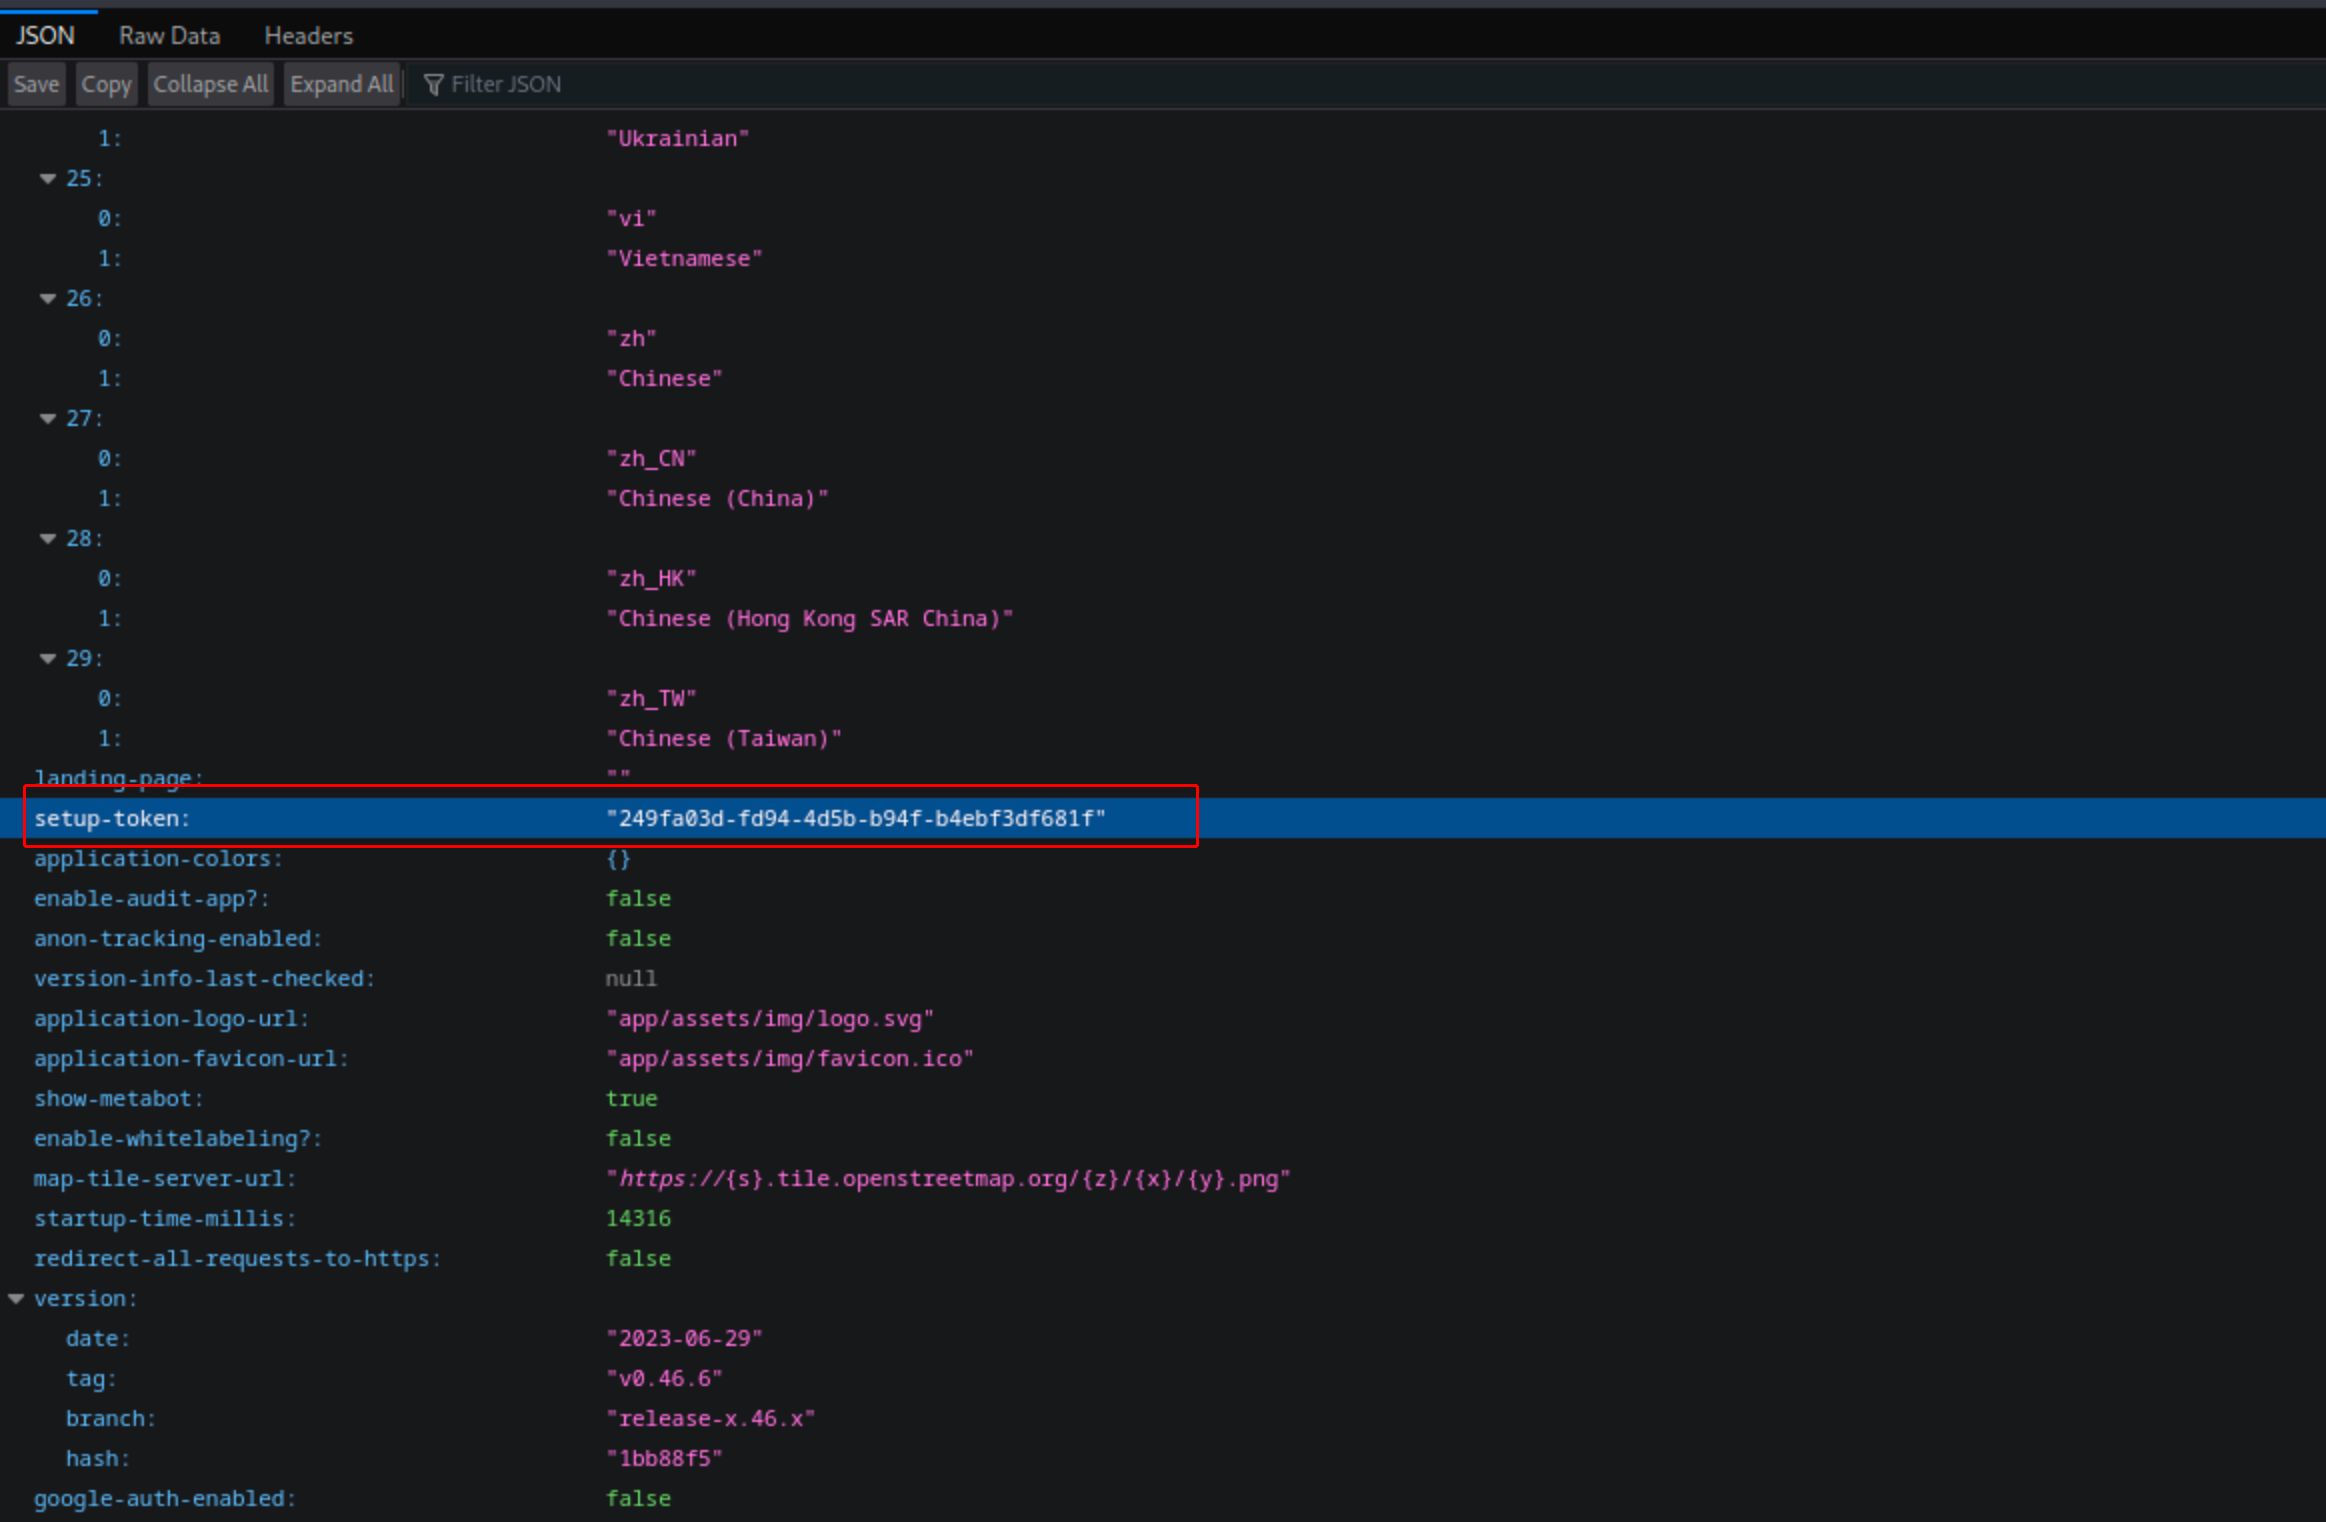Click the application-logo-url key
The height and width of the screenshot is (1522, 2326).
click(170, 1019)
